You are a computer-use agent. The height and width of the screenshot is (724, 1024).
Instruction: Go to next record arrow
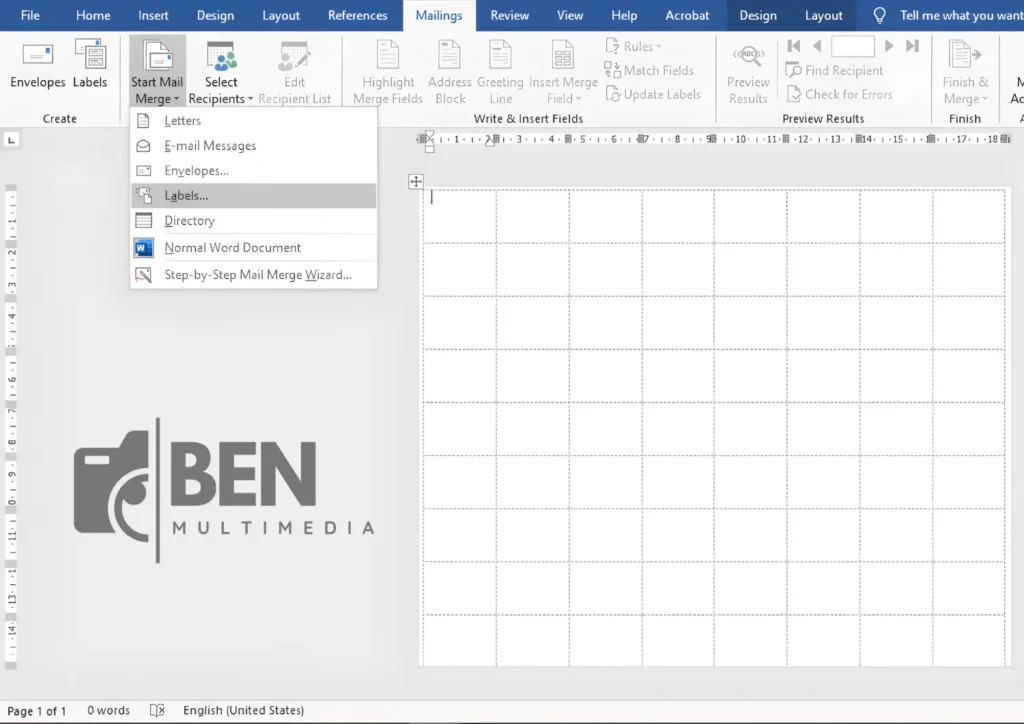tap(889, 46)
